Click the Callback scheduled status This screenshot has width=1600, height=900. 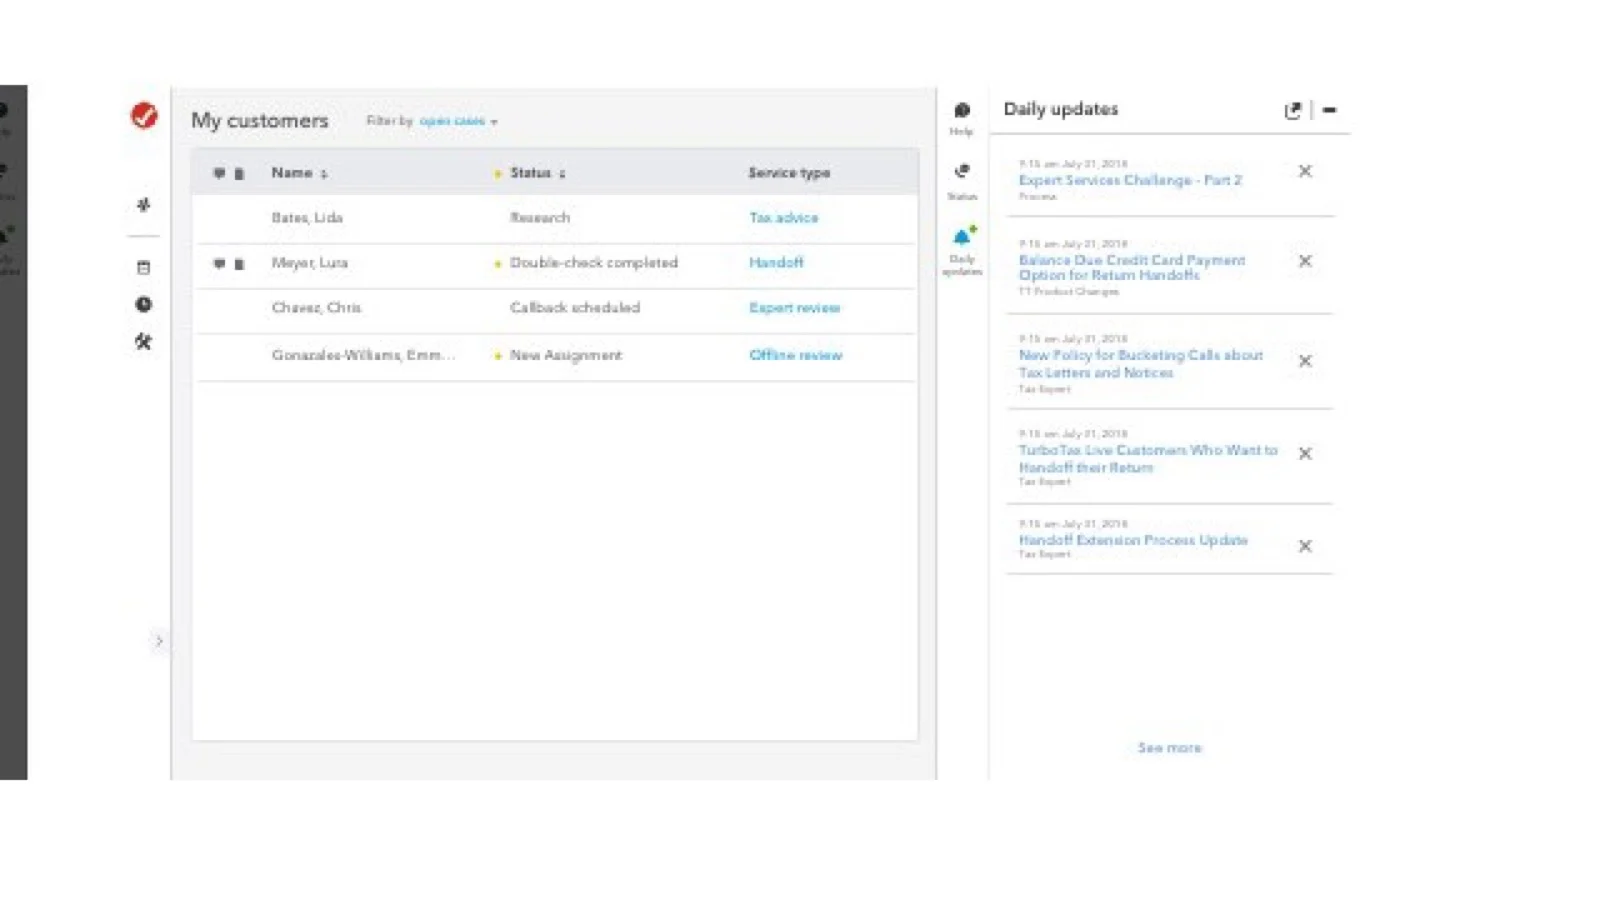pos(575,308)
